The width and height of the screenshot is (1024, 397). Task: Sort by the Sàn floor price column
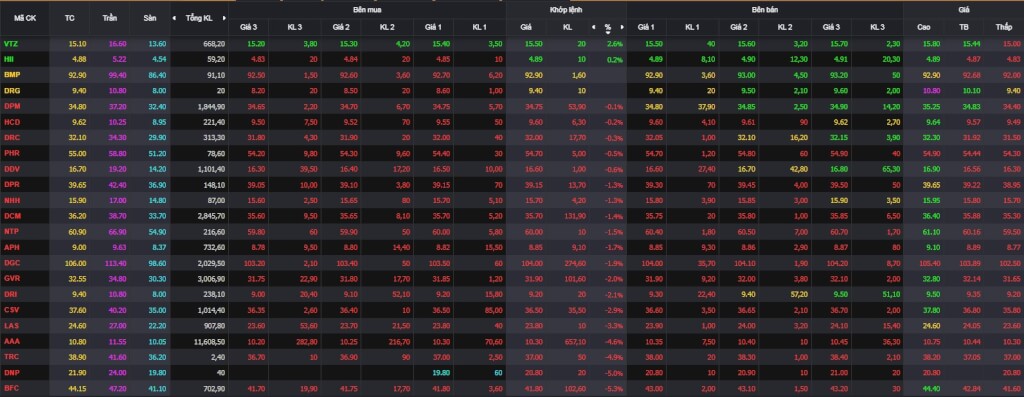[x=150, y=18]
